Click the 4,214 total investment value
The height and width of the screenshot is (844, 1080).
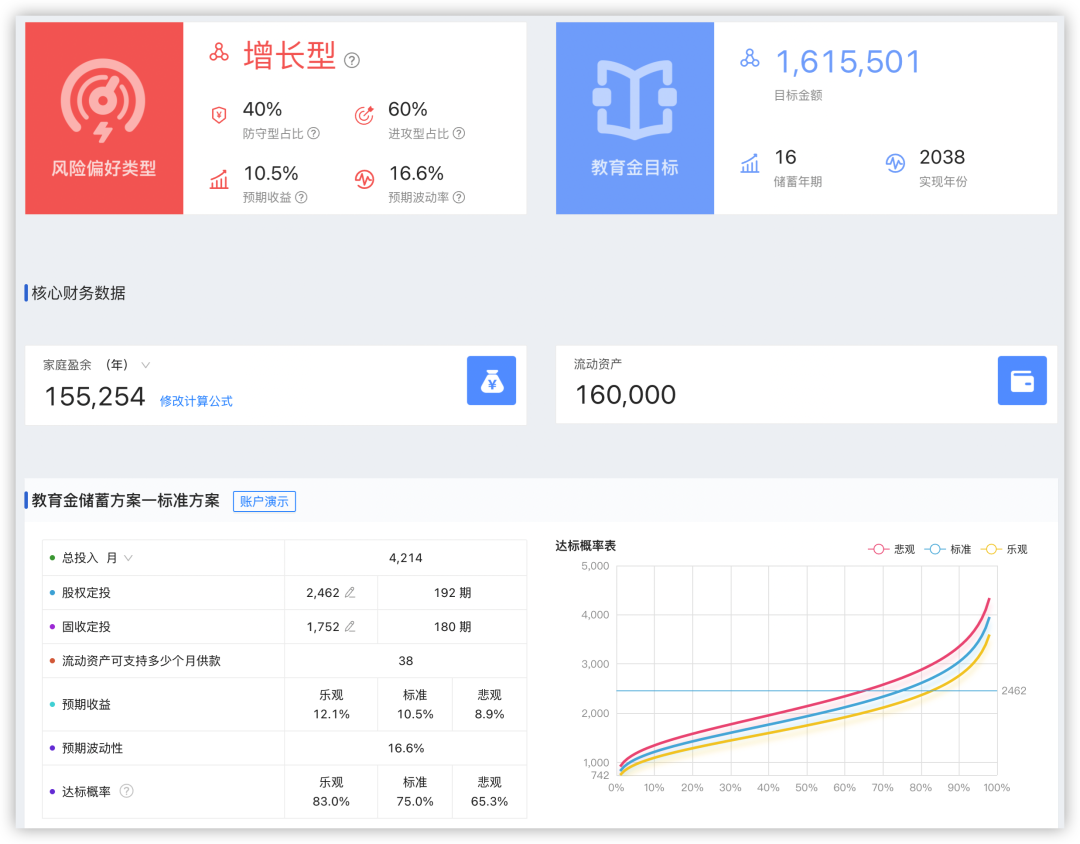pos(406,558)
